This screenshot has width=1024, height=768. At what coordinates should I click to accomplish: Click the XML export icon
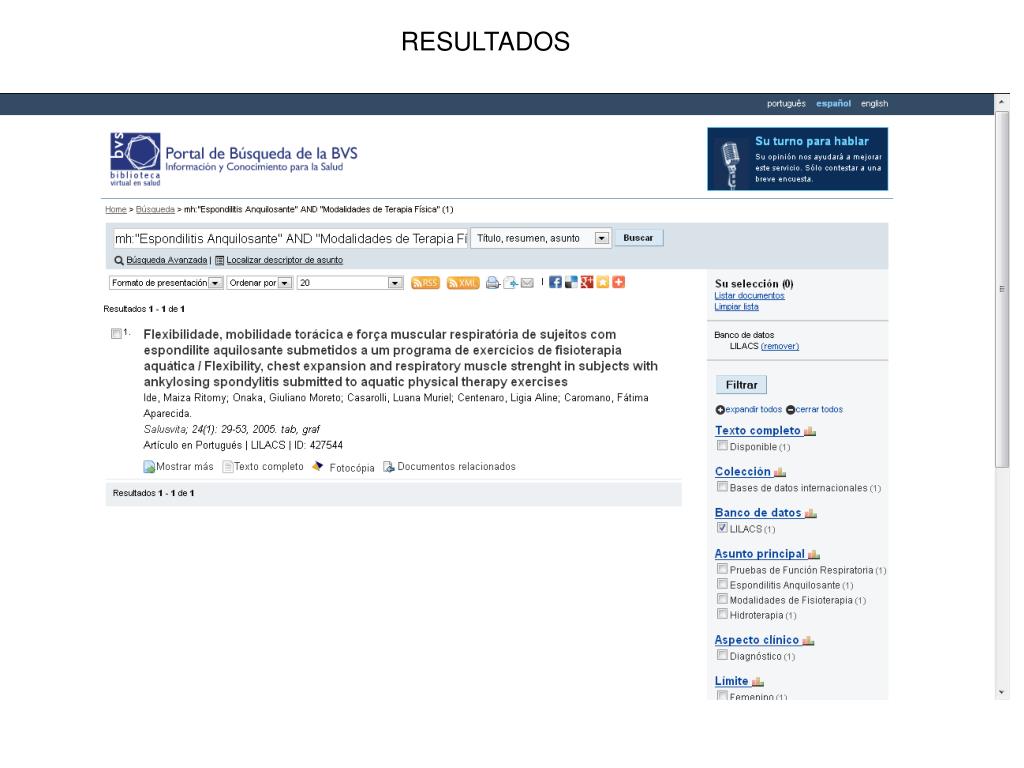(x=463, y=283)
